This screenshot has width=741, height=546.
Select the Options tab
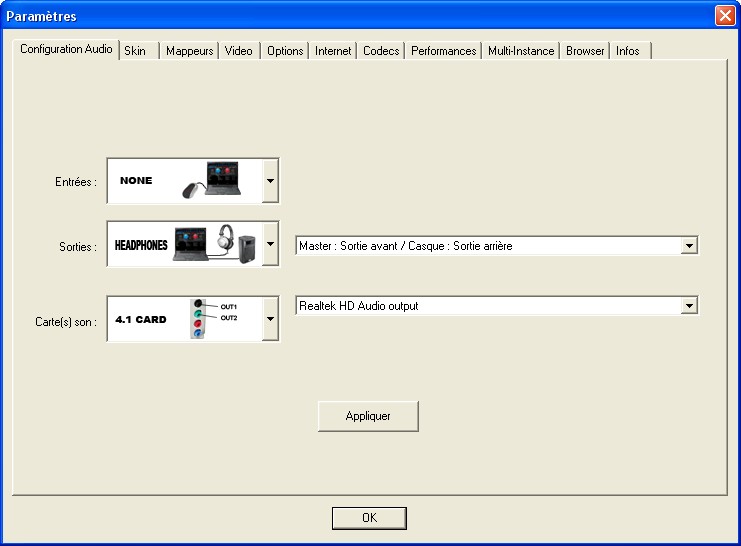point(285,51)
